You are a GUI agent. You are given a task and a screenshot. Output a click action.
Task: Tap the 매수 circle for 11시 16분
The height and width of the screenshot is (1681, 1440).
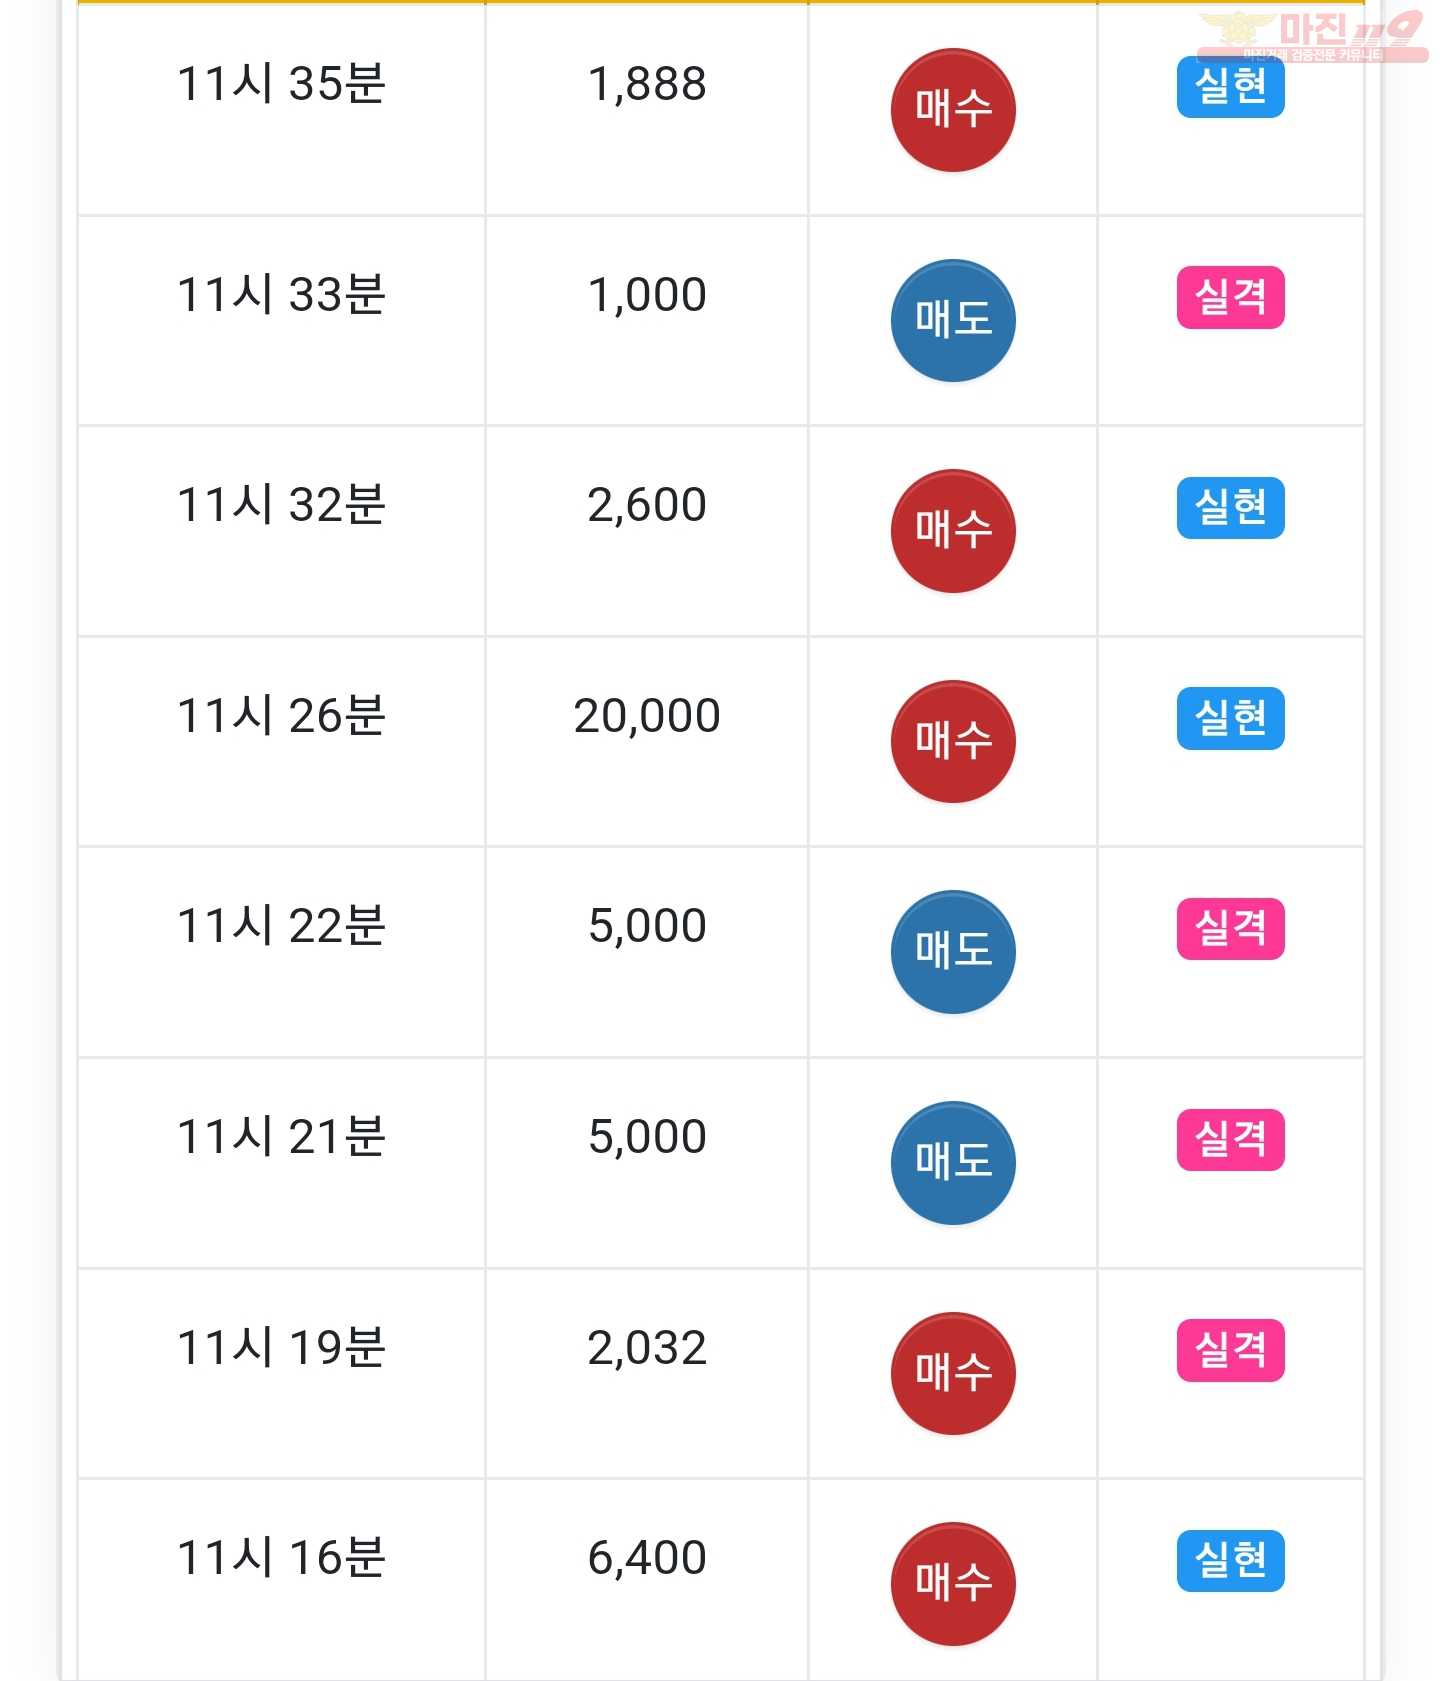click(952, 1584)
